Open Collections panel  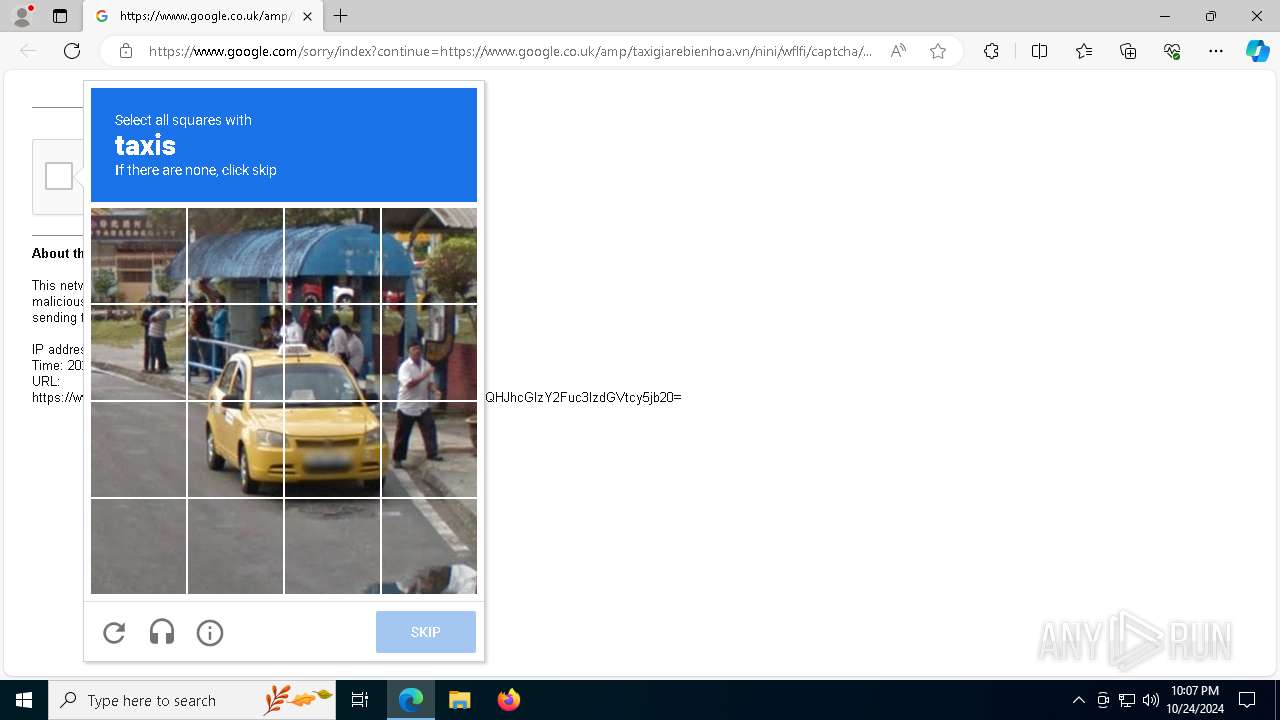[1128, 51]
